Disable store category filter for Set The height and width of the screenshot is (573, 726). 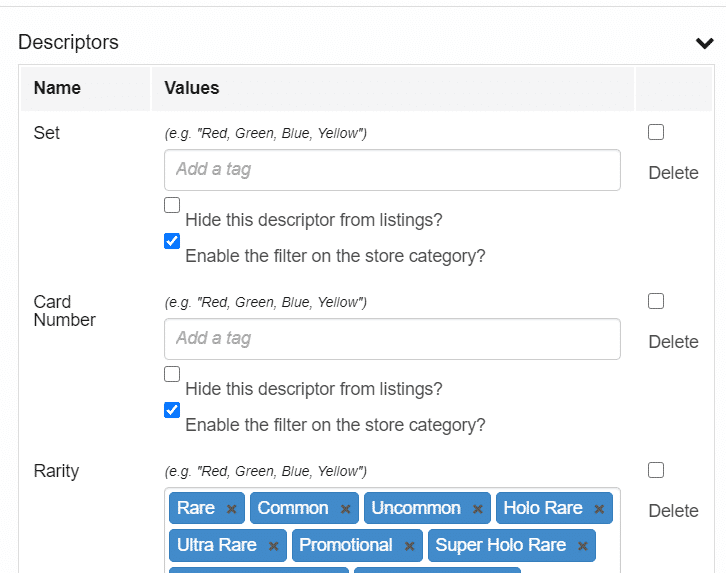172,241
